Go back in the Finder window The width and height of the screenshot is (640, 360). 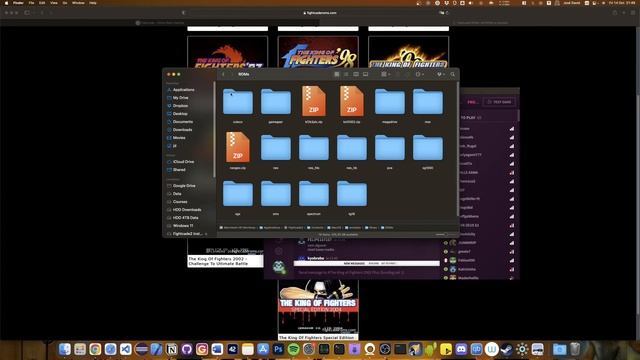pos(223,74)
